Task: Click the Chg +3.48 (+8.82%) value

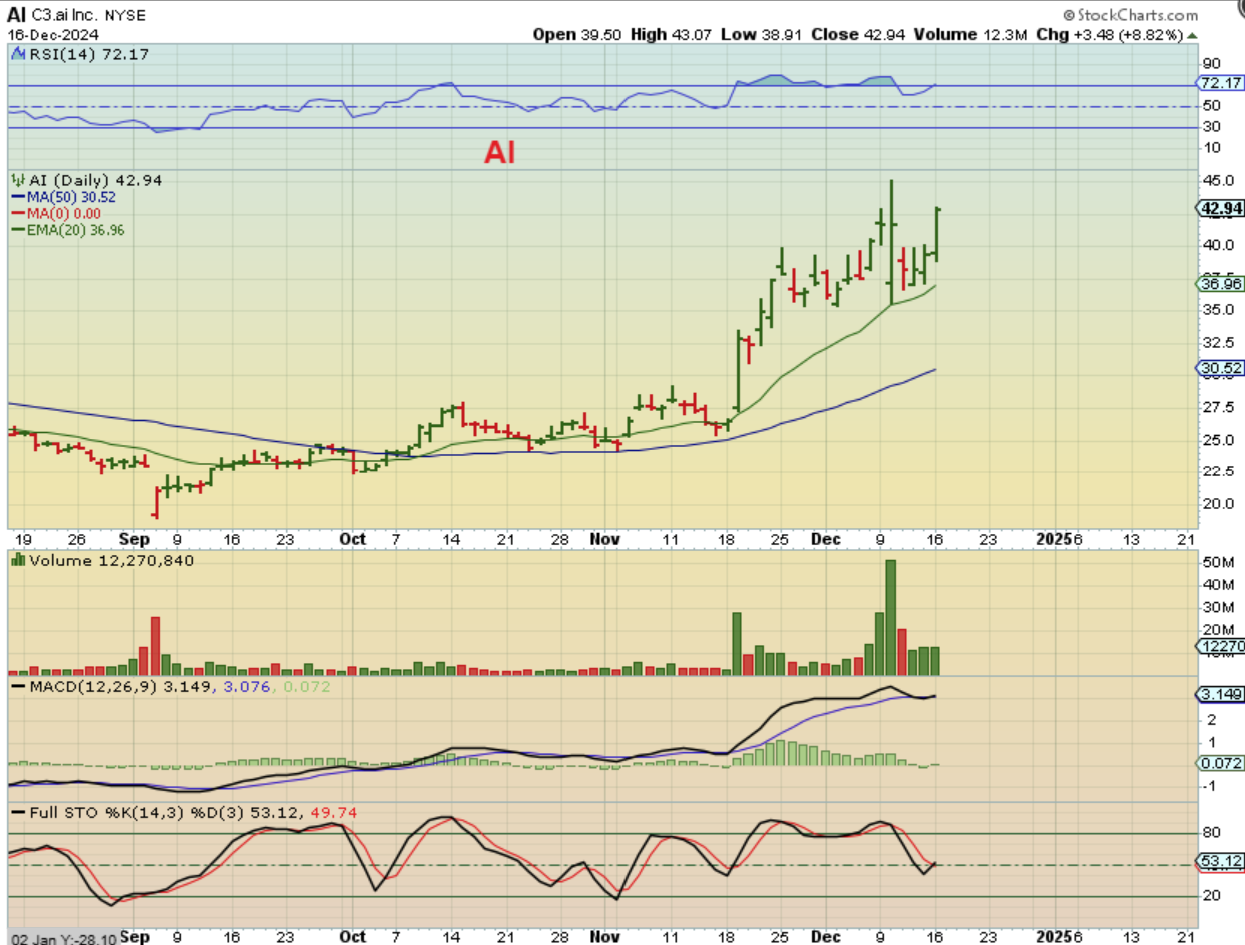Action: point(1109,34)
